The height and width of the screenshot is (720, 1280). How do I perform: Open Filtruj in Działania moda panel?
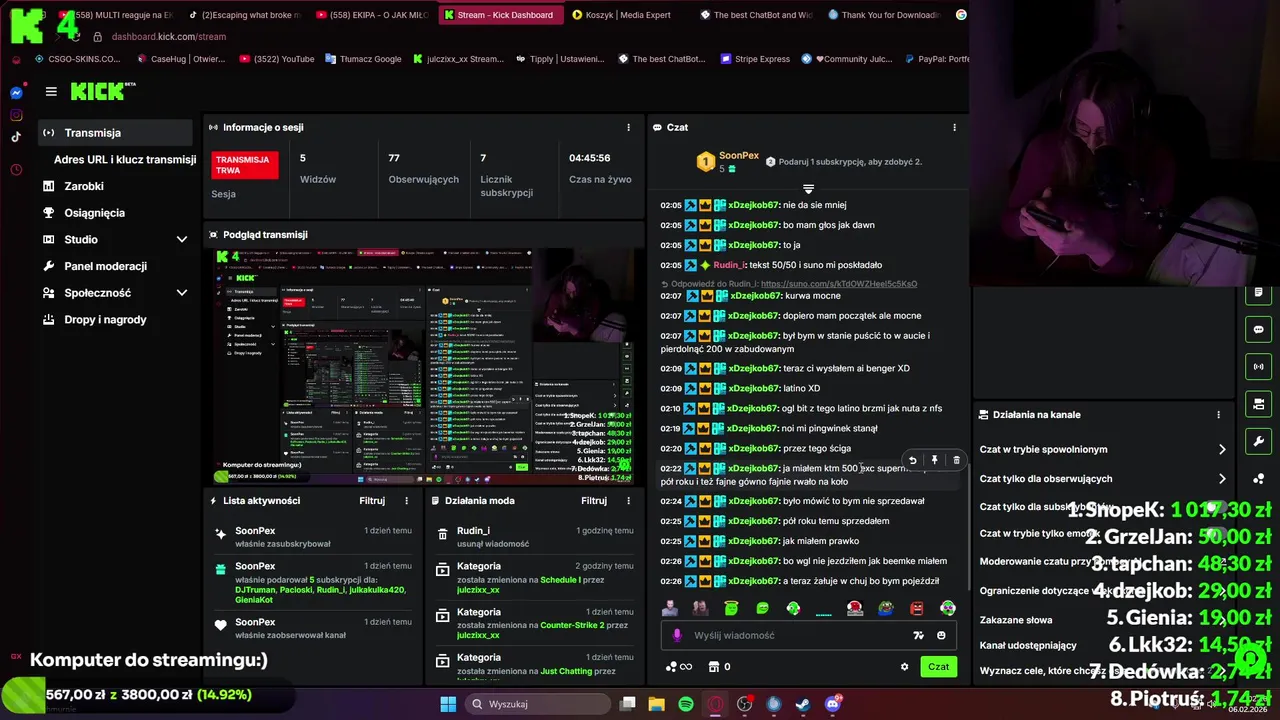click(x=594, y=501)
